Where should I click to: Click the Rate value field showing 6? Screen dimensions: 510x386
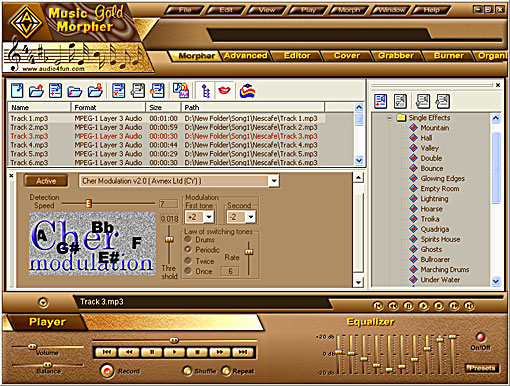pyautogui.click(x=230, y=271)
